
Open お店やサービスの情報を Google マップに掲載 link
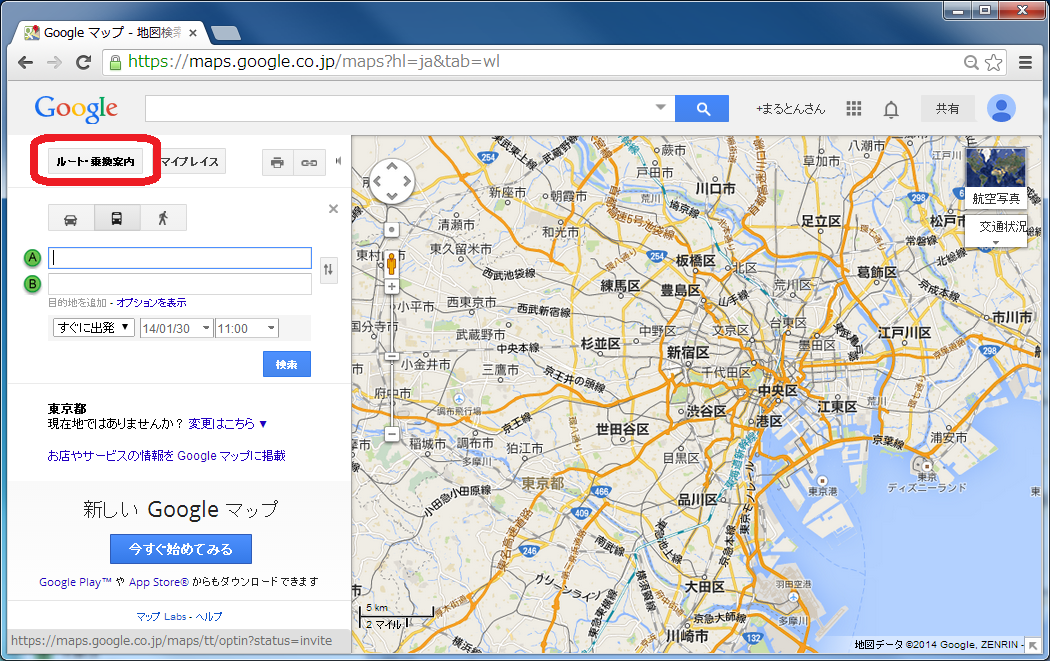coord(166,455)
